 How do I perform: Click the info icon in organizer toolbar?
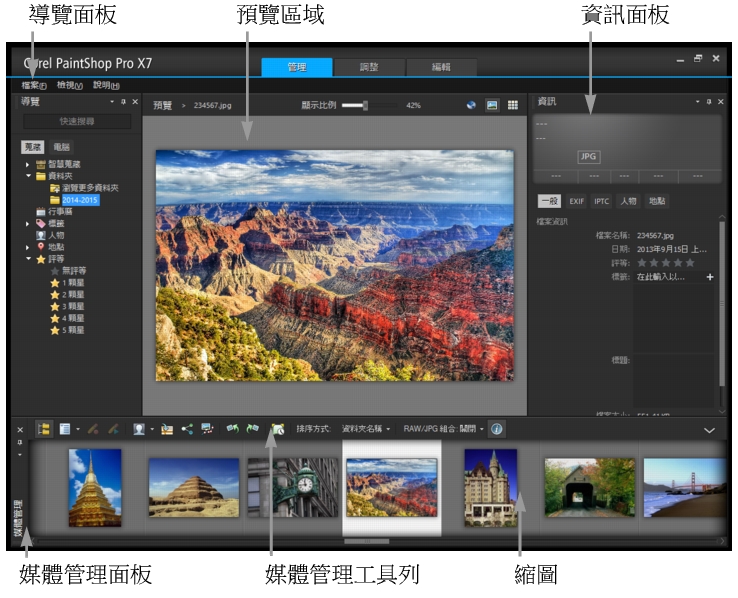tap(497, 428)
